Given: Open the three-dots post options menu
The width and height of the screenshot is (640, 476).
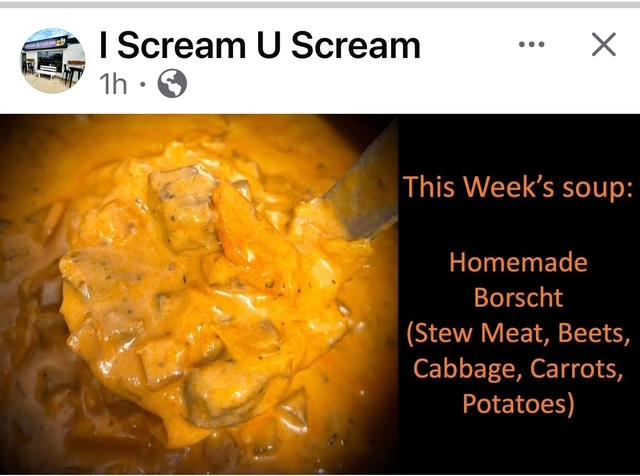Looking at the screenshot, I should pos(531,44).
